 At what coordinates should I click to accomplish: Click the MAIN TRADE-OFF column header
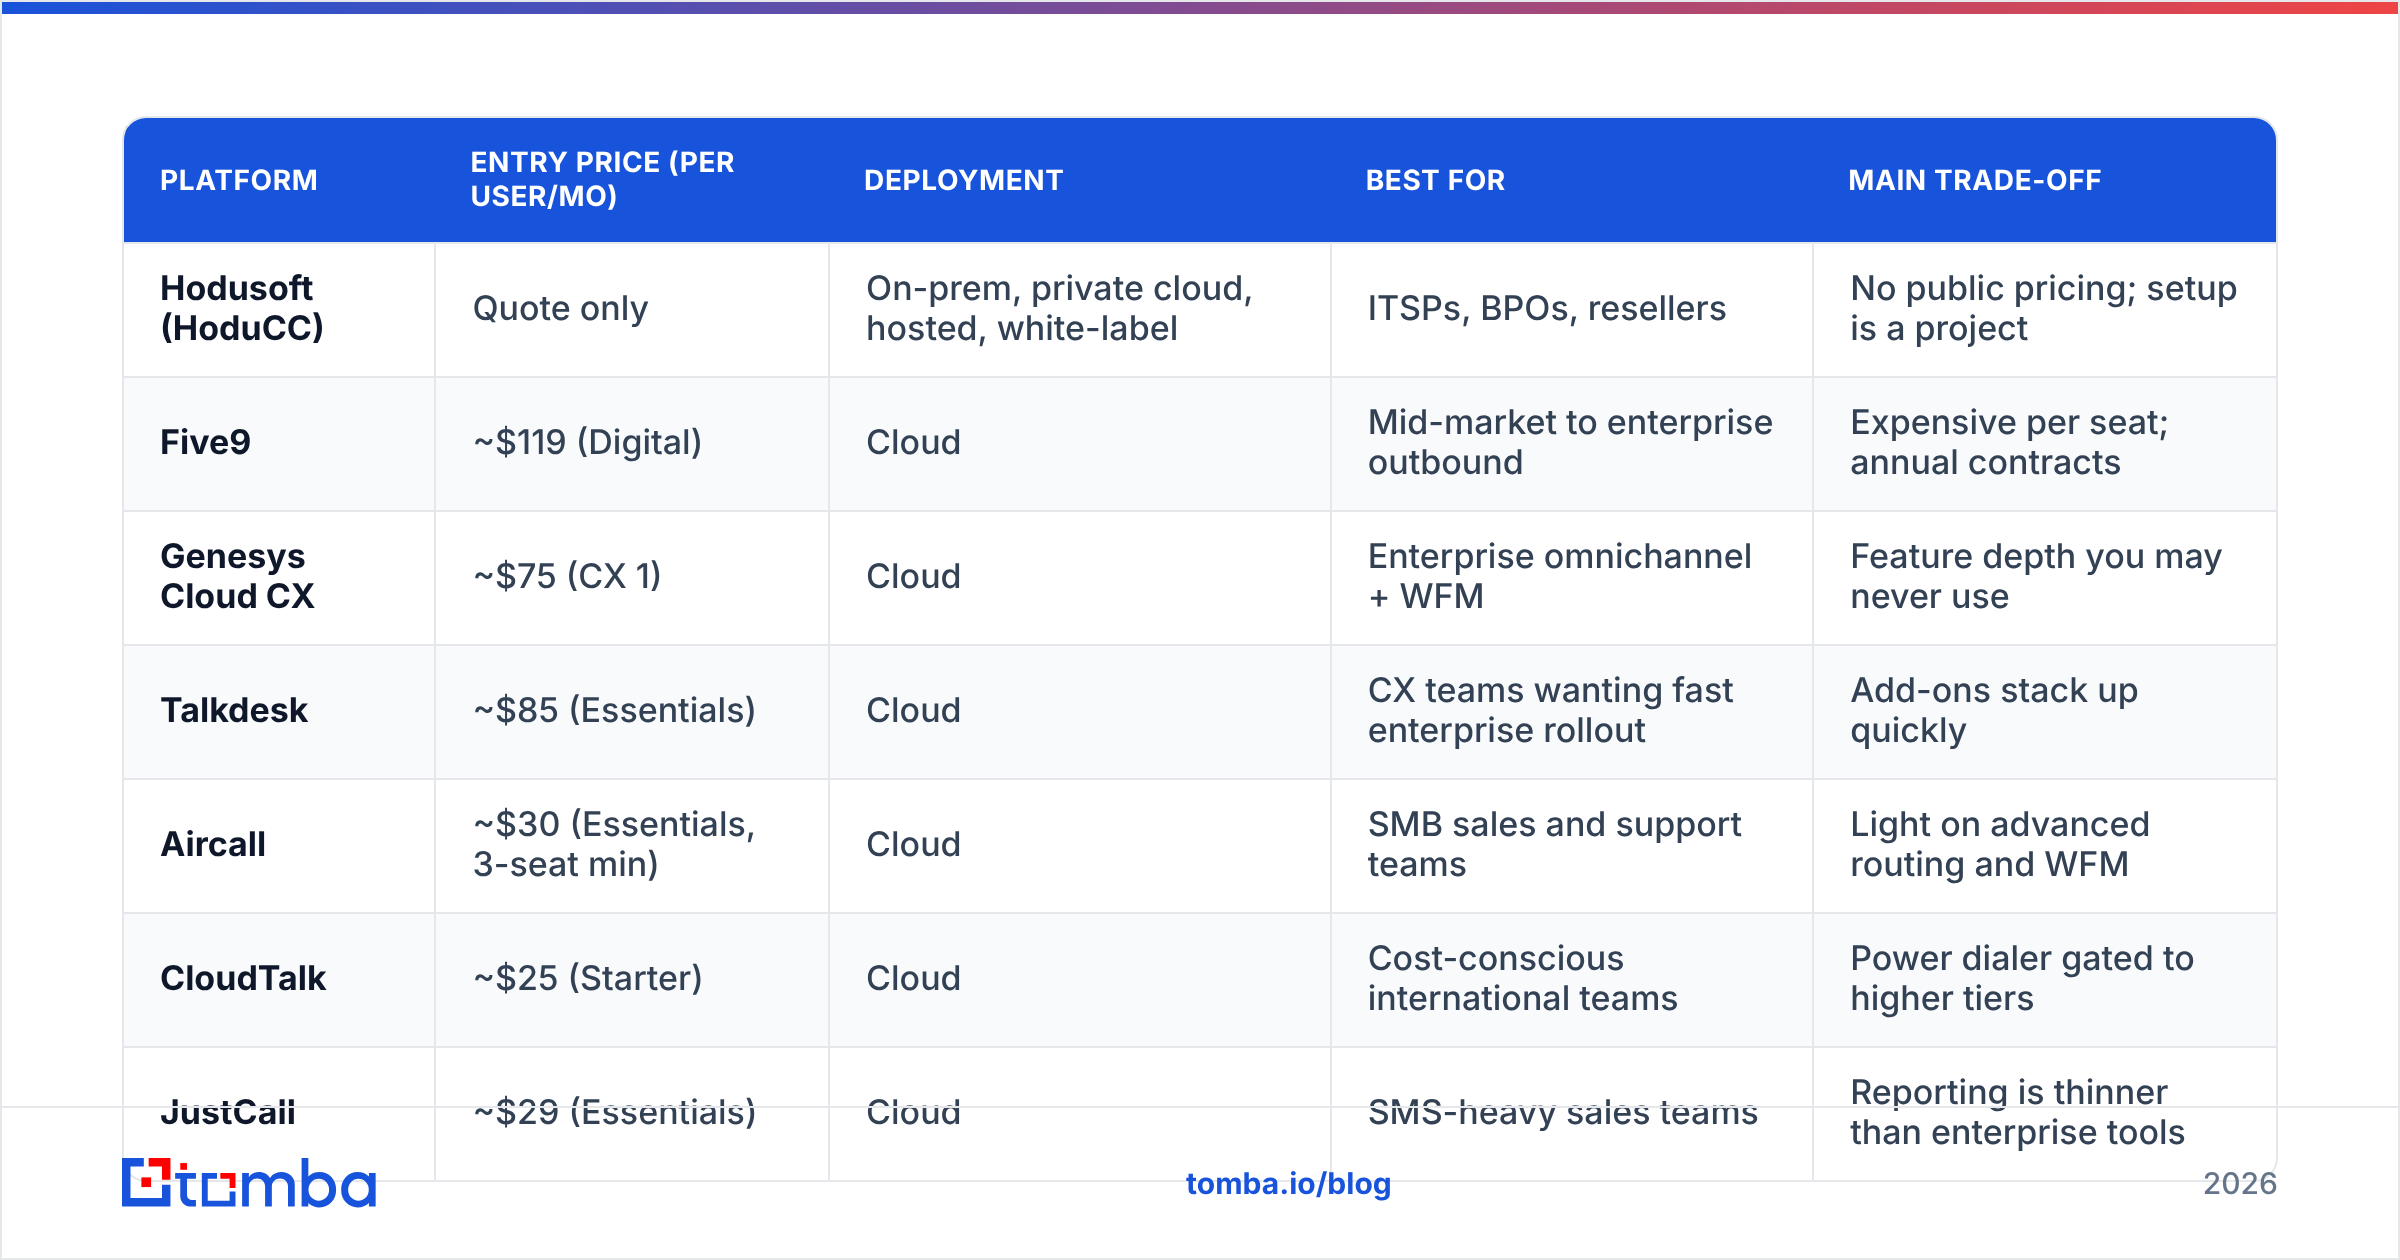1974,180
